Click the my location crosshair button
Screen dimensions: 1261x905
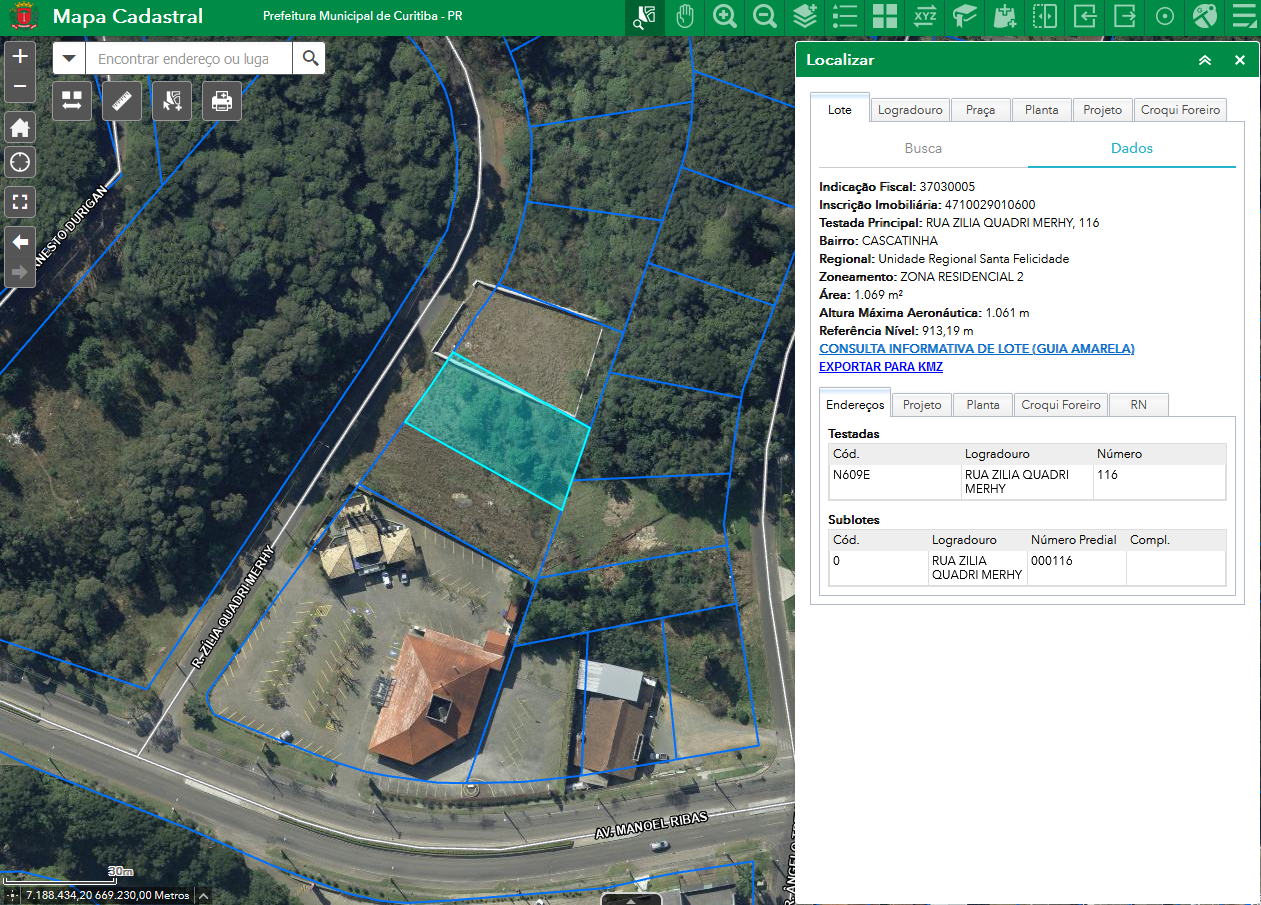(x=20, y=162)
